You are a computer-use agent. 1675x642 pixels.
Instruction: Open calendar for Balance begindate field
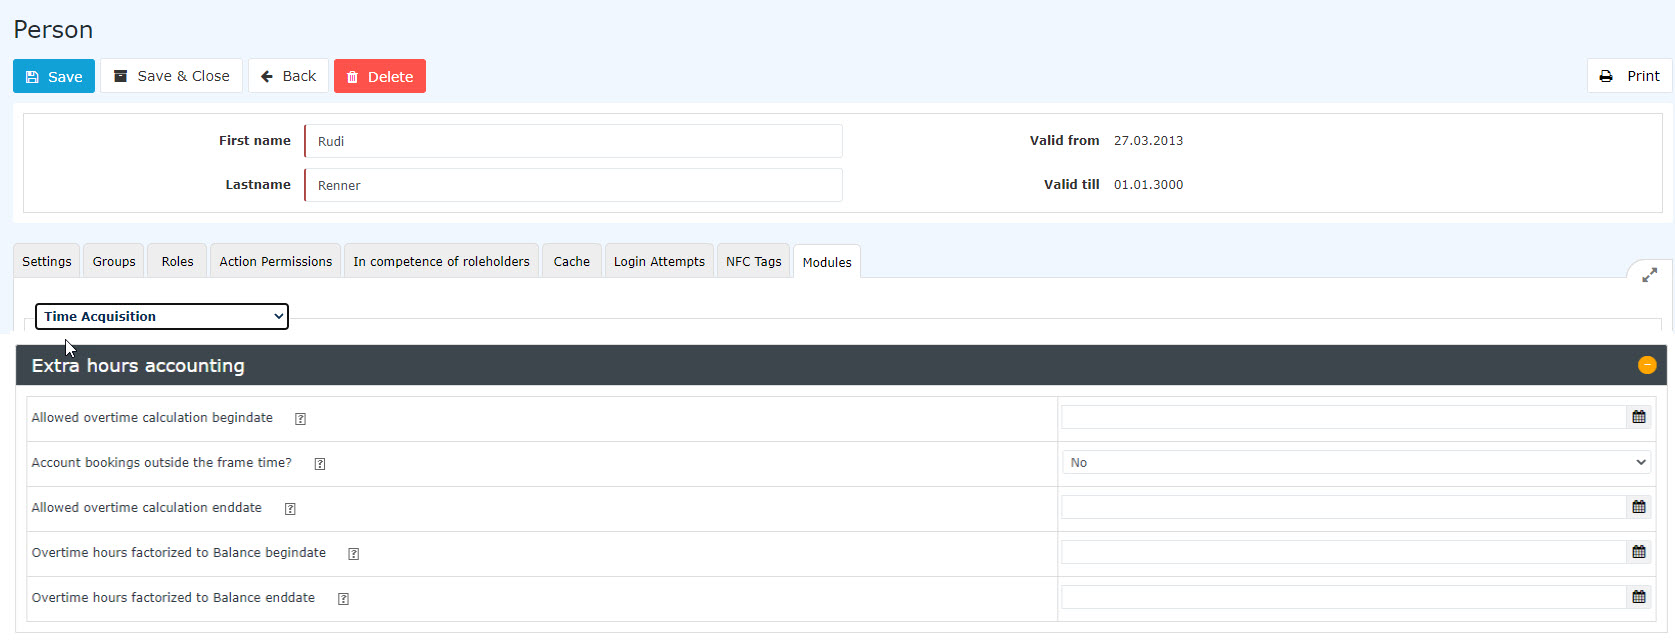click(1639, 552)
